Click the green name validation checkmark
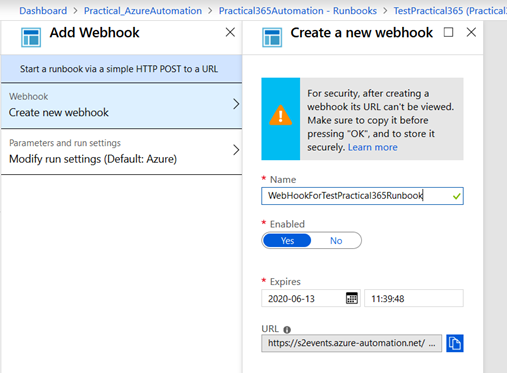Viewport: 507px width, 373px height. point(457,196)
